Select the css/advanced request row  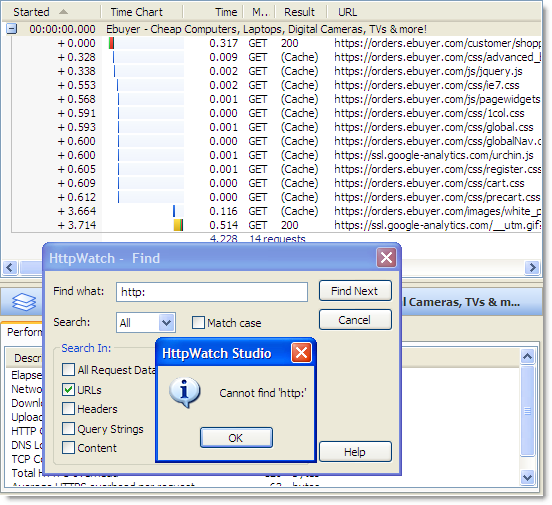tap(276, 57)
